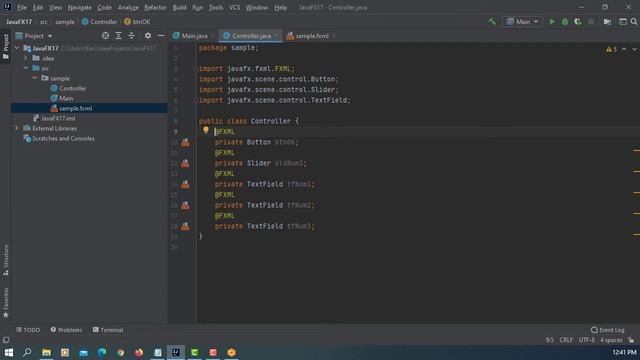Select Scratches and Consoles node

[63, 138]
